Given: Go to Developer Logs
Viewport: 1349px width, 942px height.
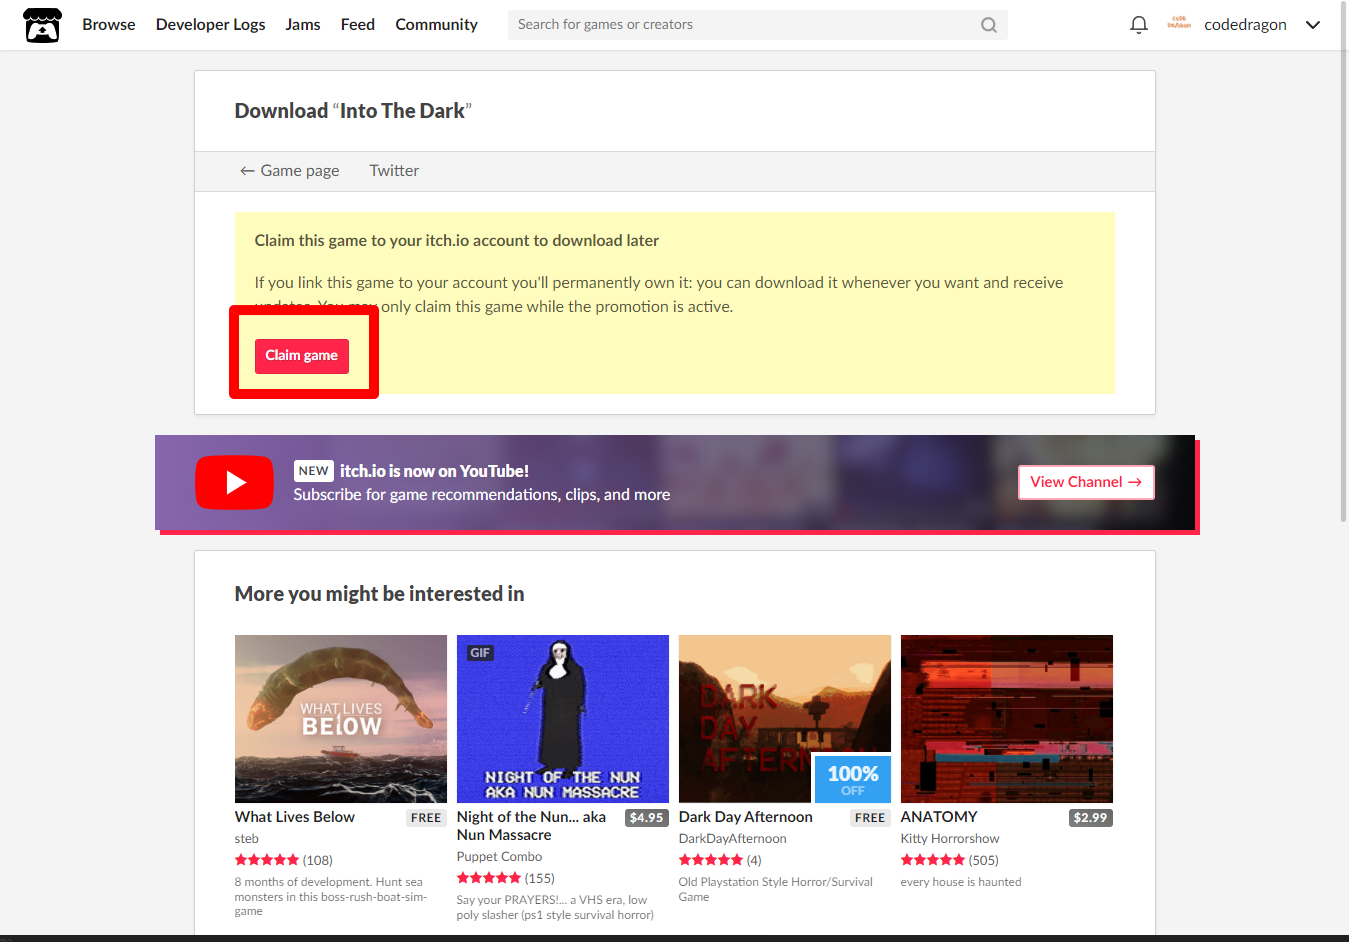Looking at the screenshot, I should tap(210, 25).
